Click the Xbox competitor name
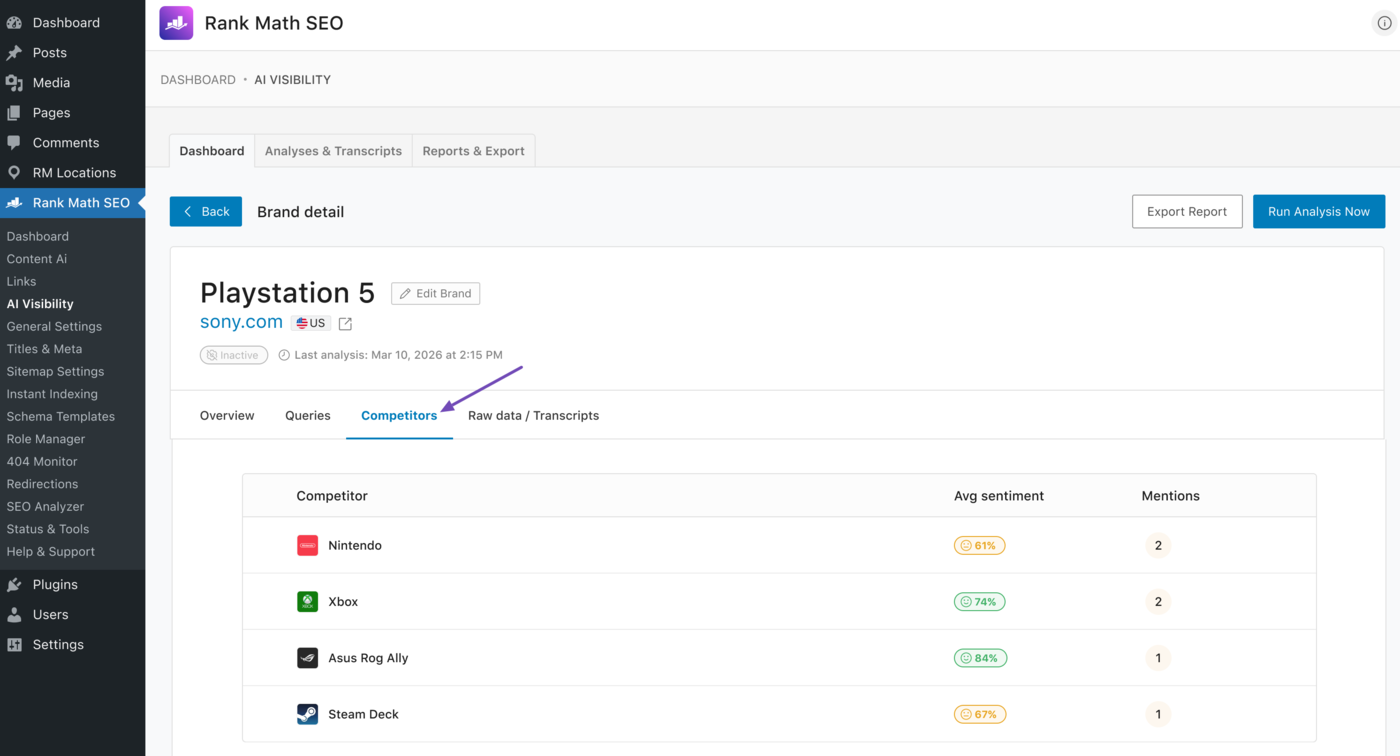1400x756 pixels. pos(343,601)
